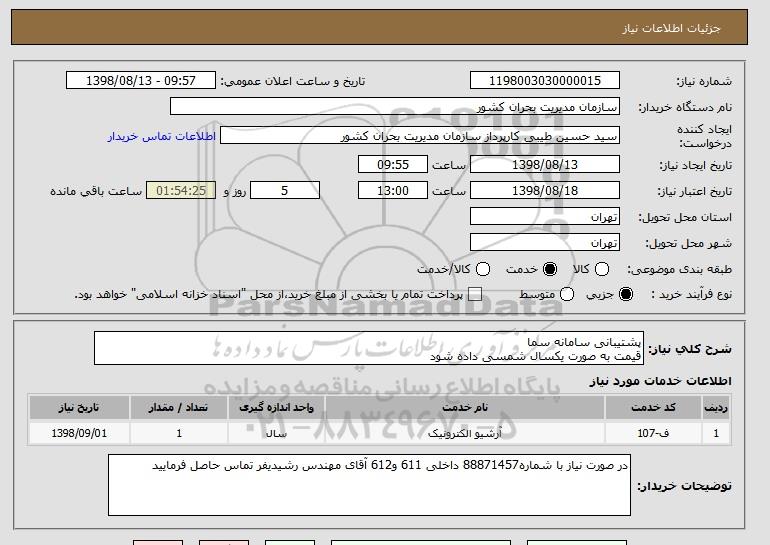Click need date cell 1398/09/01
This screenshot has height=545, width=770.
point(79,433)
